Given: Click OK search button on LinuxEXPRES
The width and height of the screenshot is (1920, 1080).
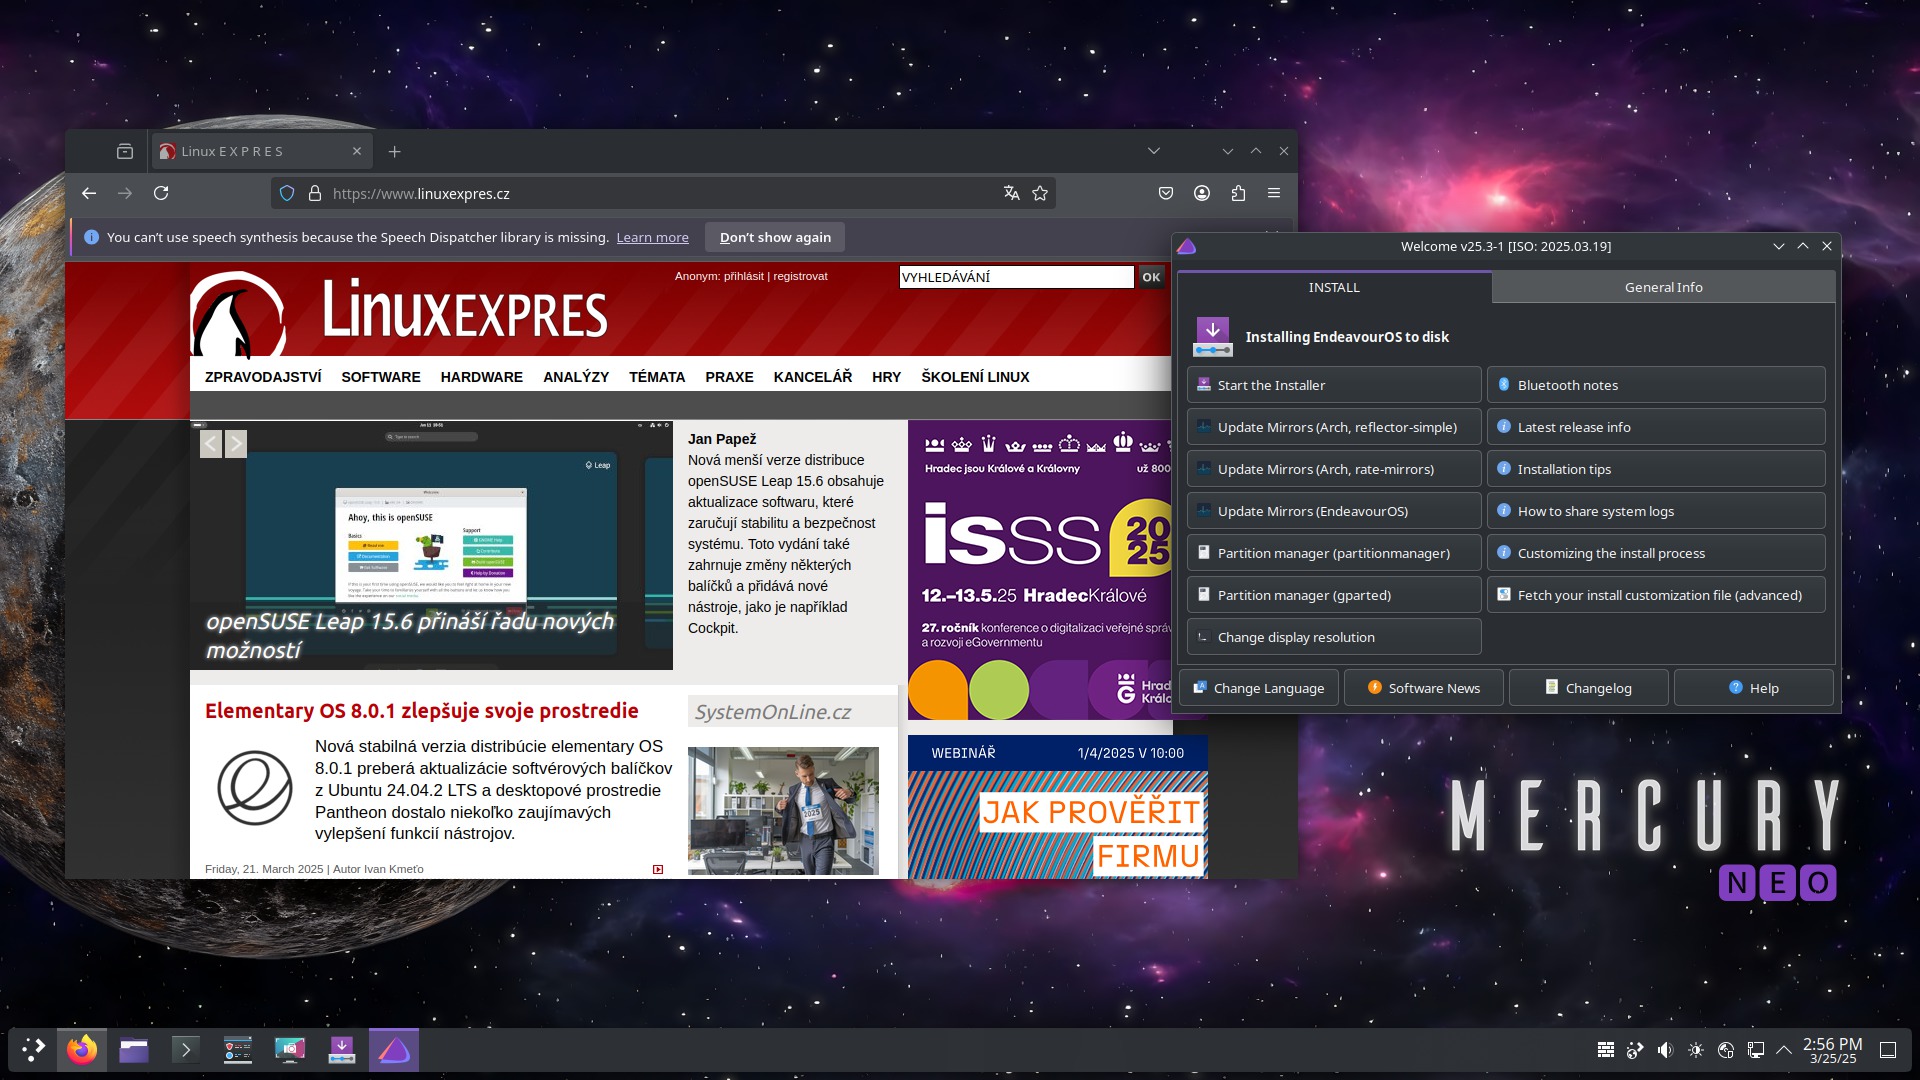Looking at the screenshot, I should click(x=1152, y=277).
